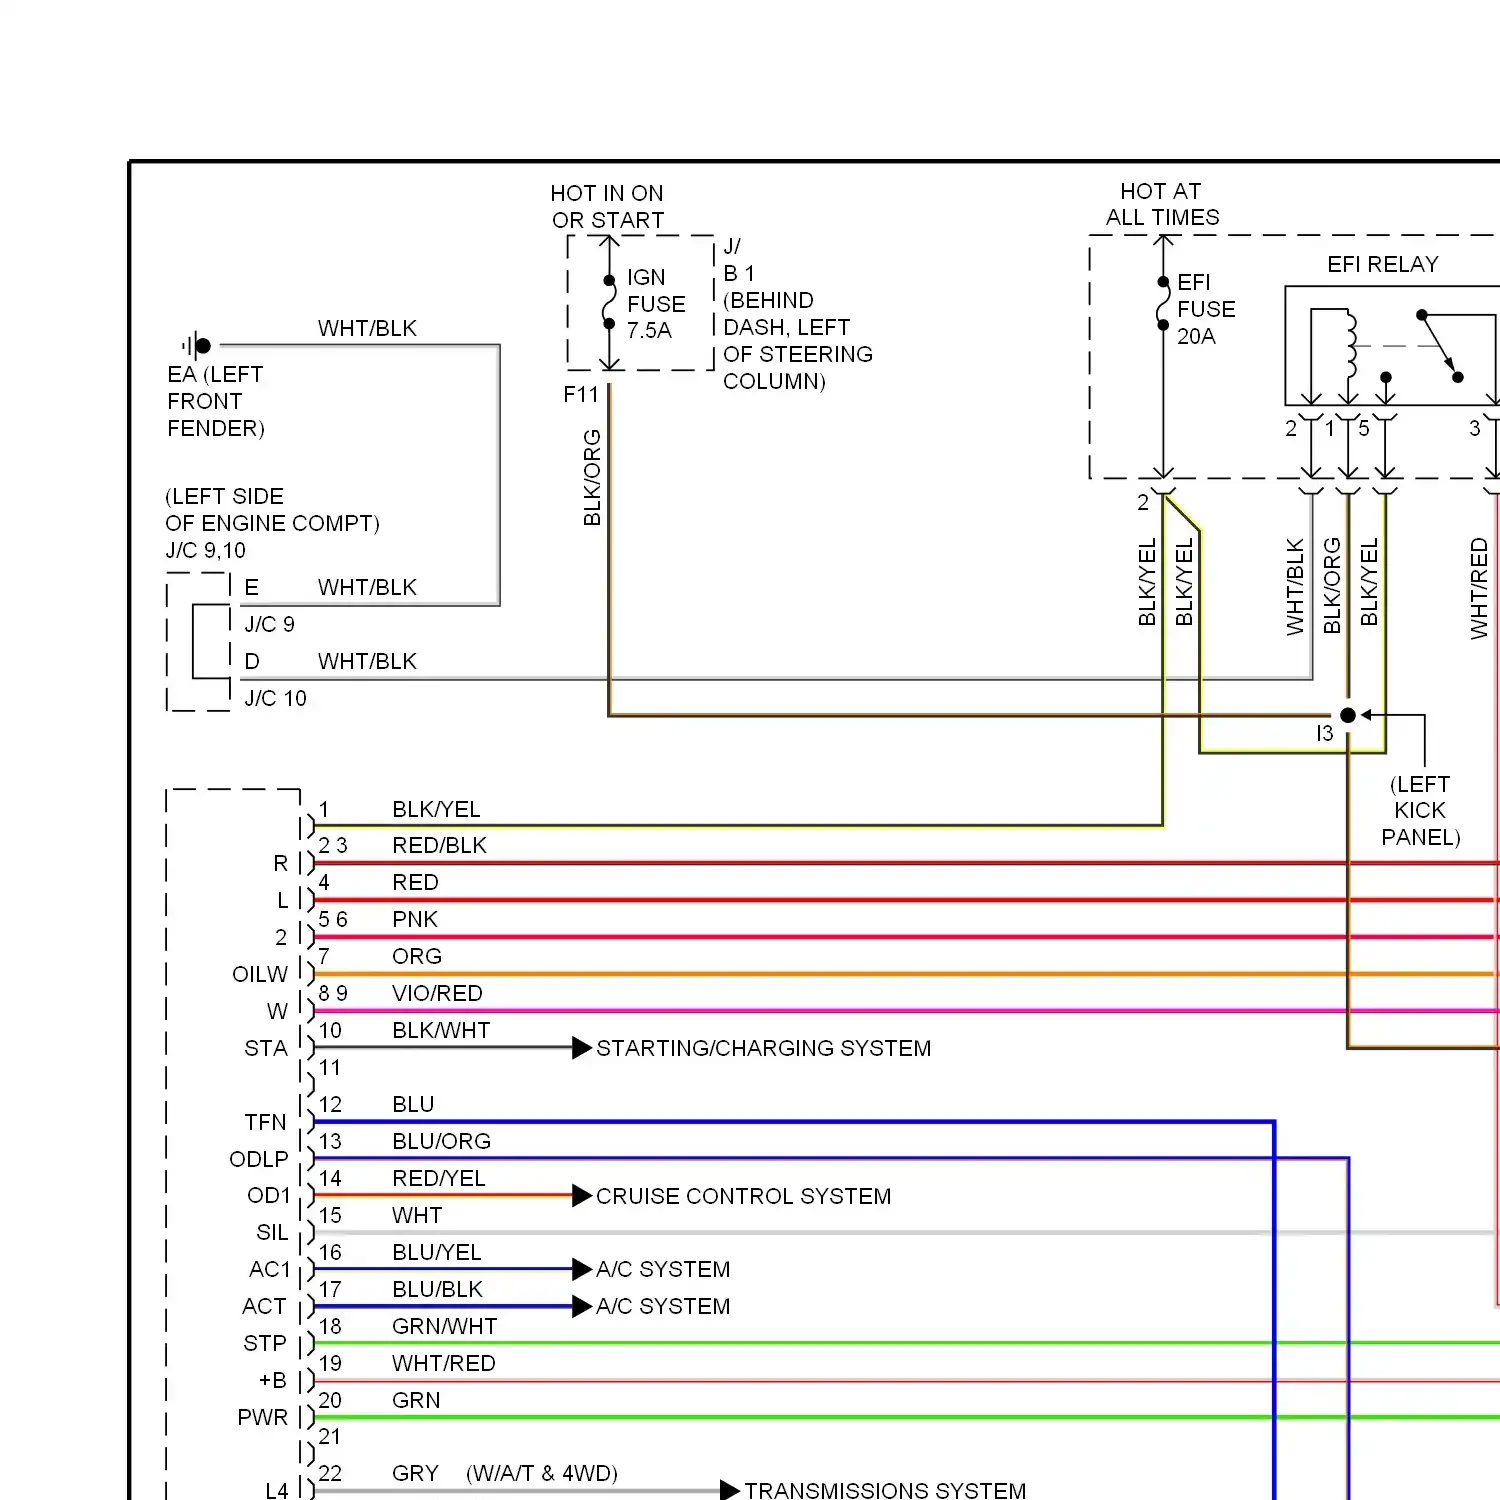Click the arrow before TRANSMISSIONS SYSTEM
Image resolution: width=1500 pixels, height=1500 pixels.
[x=730, y=1491]
